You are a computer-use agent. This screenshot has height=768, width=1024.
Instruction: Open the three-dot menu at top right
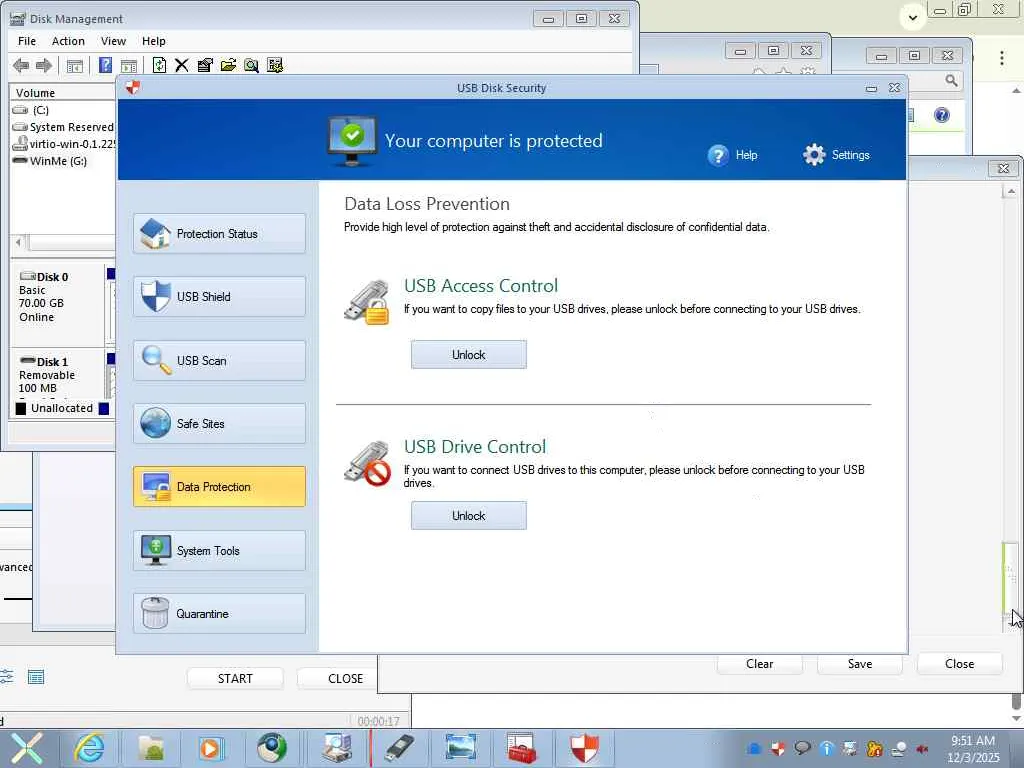[x=1002, y=57]
